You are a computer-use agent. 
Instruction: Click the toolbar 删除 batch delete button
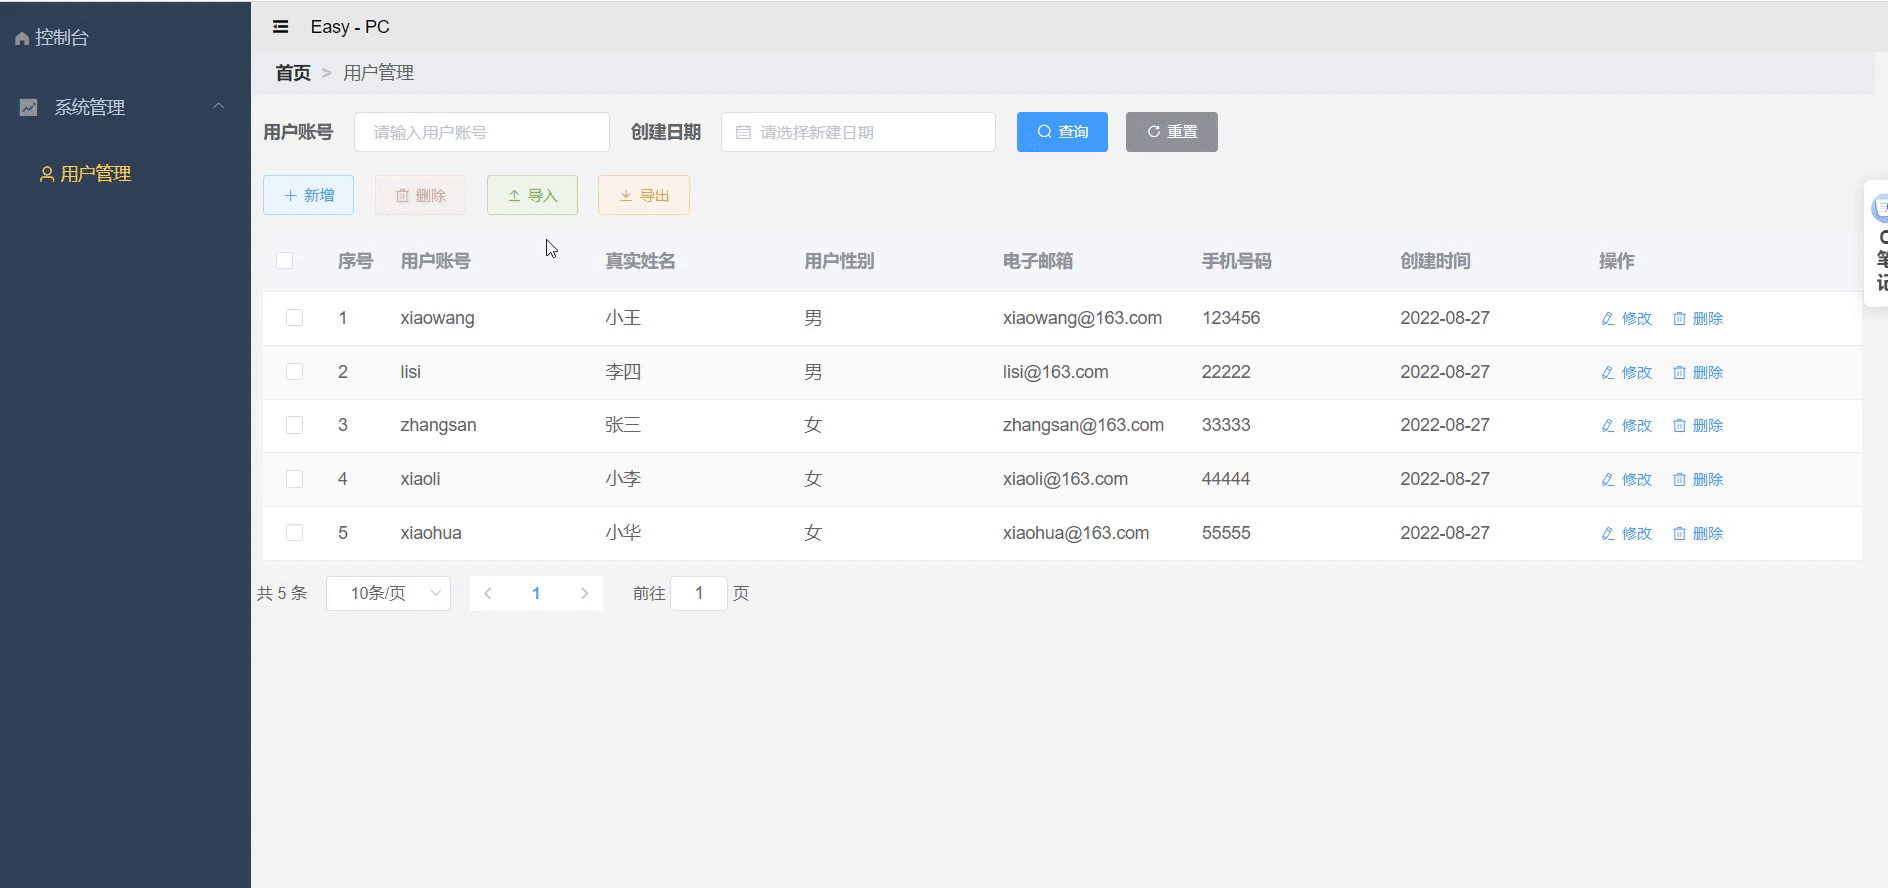pos(420,195)
